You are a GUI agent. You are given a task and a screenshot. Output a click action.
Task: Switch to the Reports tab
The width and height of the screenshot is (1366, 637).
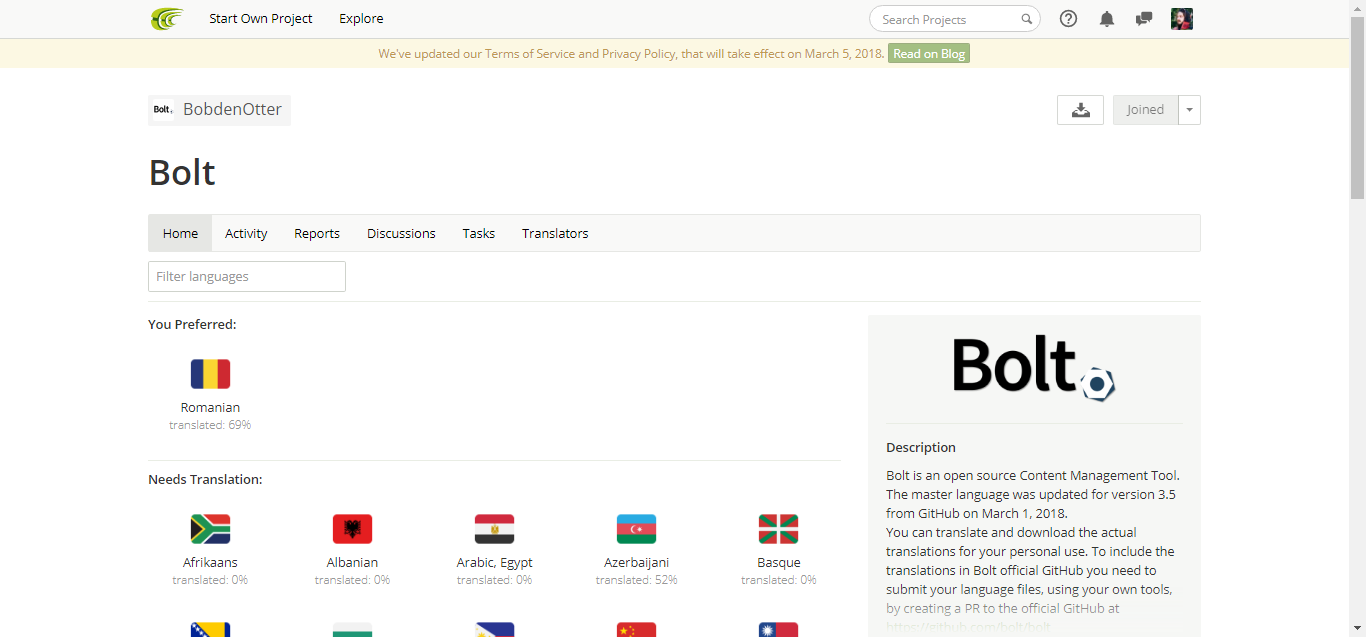tap(317, 233)
